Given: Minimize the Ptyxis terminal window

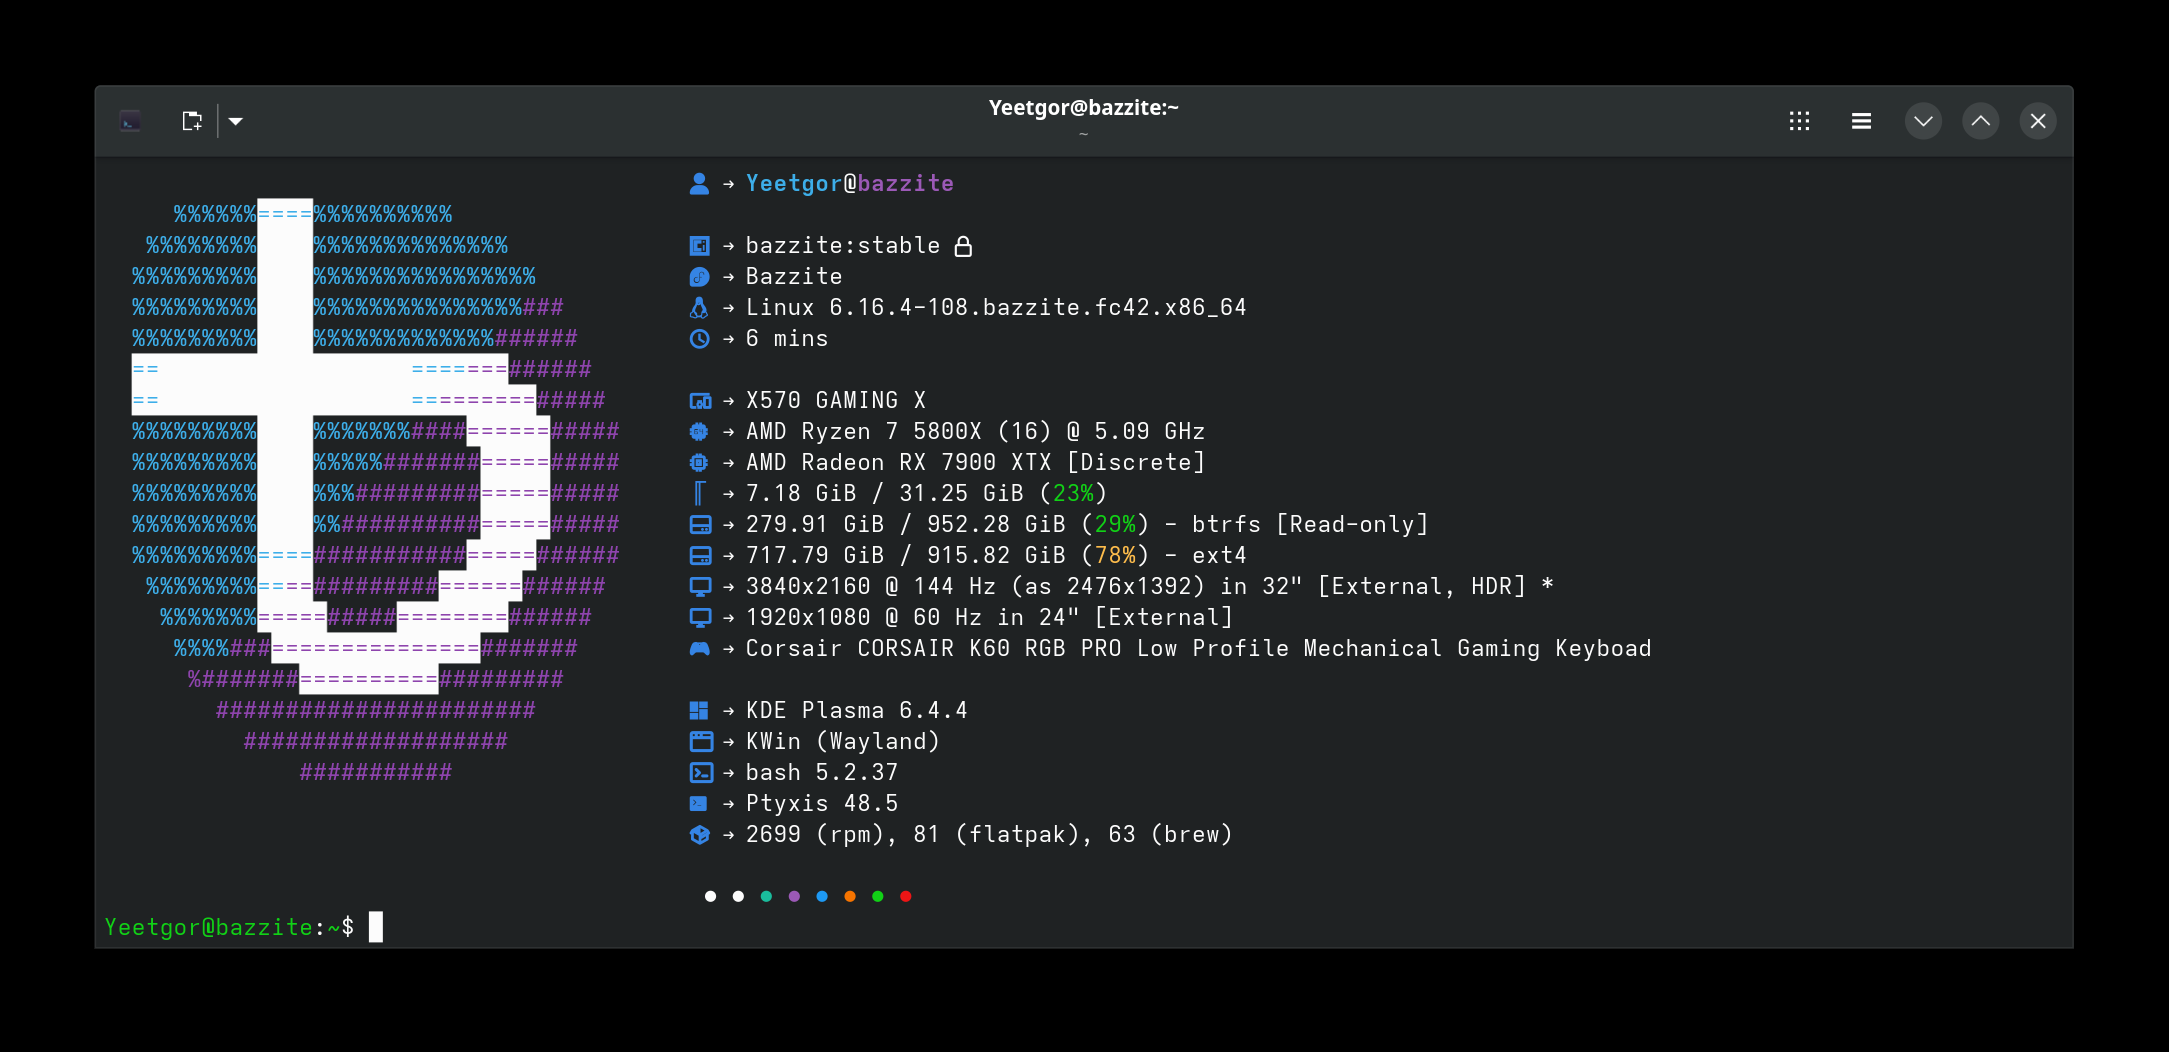Looking at the screenshot, I should (1922, 121).
